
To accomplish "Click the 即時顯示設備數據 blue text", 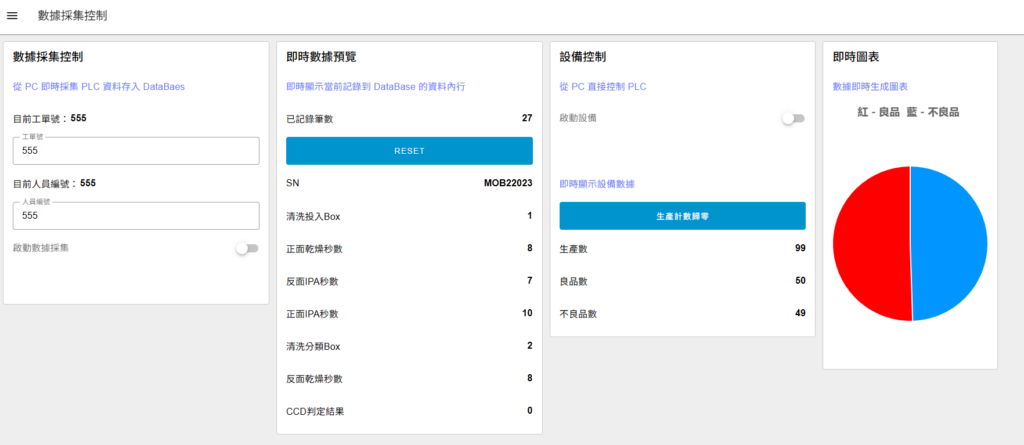I will pos(597,184).
